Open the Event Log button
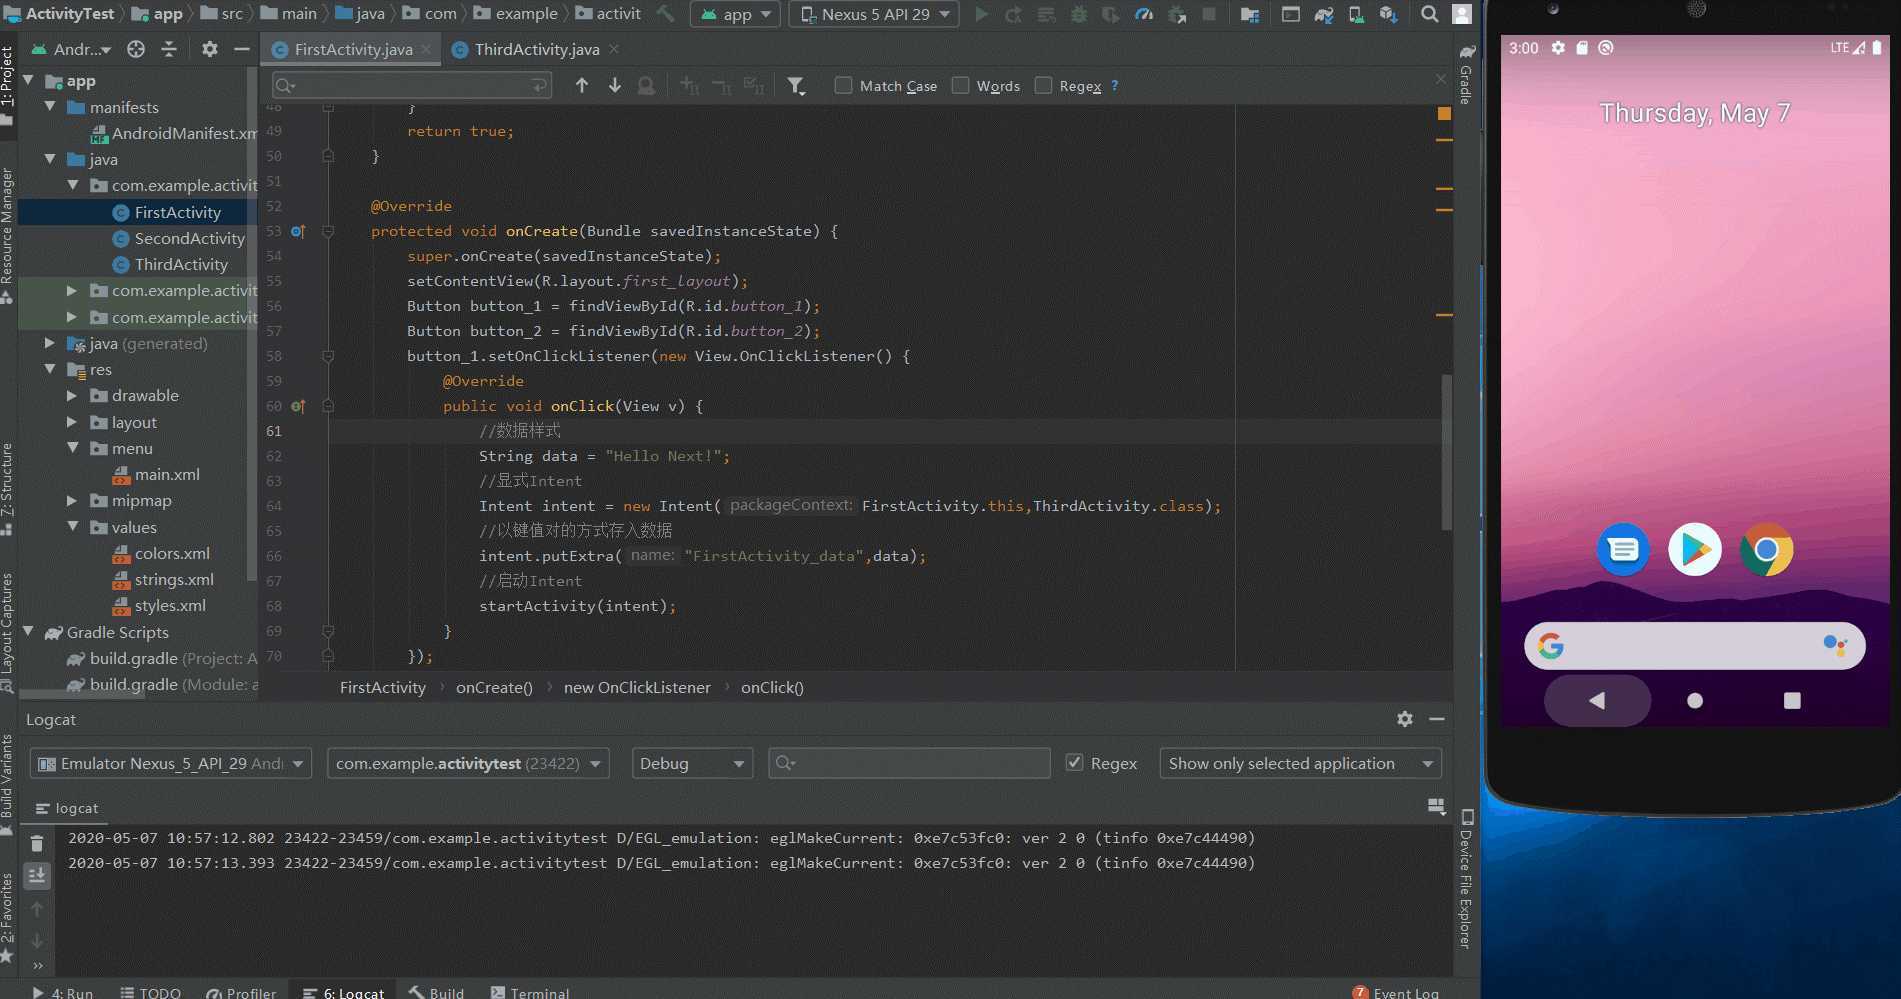1901x999 pixels. (1396, 992)
